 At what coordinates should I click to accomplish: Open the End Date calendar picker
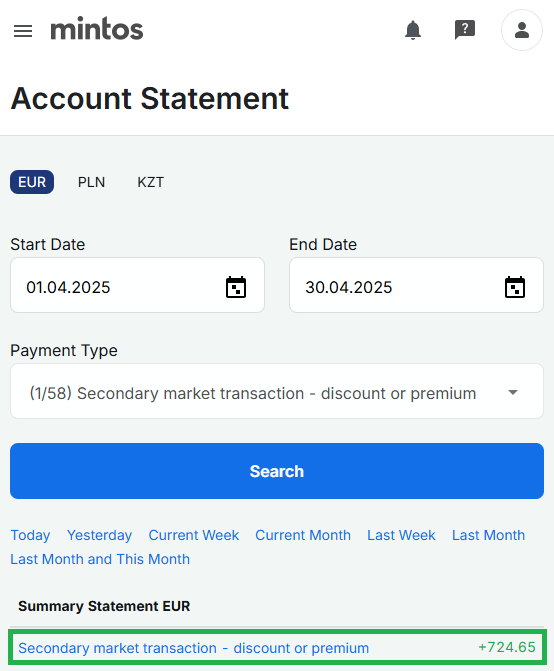[x=515, y=287]
